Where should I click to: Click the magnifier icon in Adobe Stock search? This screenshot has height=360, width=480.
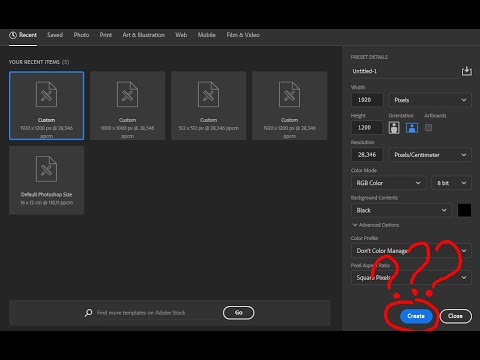coord(88,313)
